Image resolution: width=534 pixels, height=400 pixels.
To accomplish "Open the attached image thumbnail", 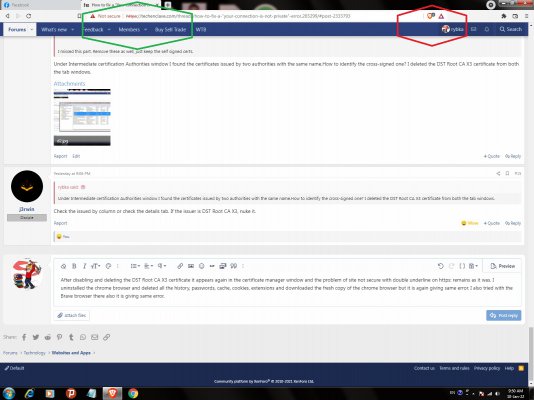I will pyautogui.click(x=82, y=117).
